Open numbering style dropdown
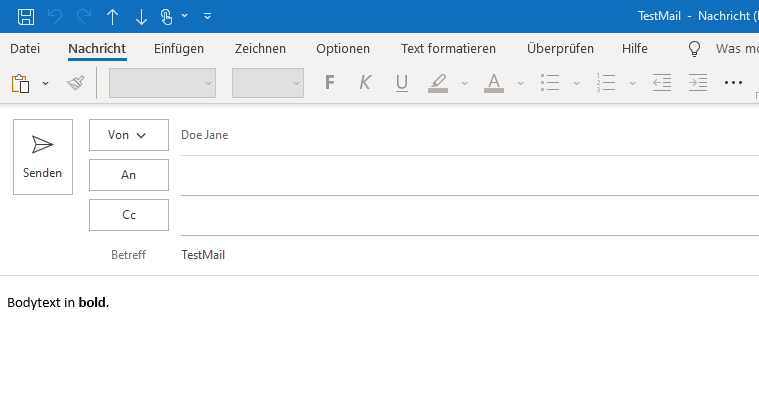 click(x=632, y=83)
